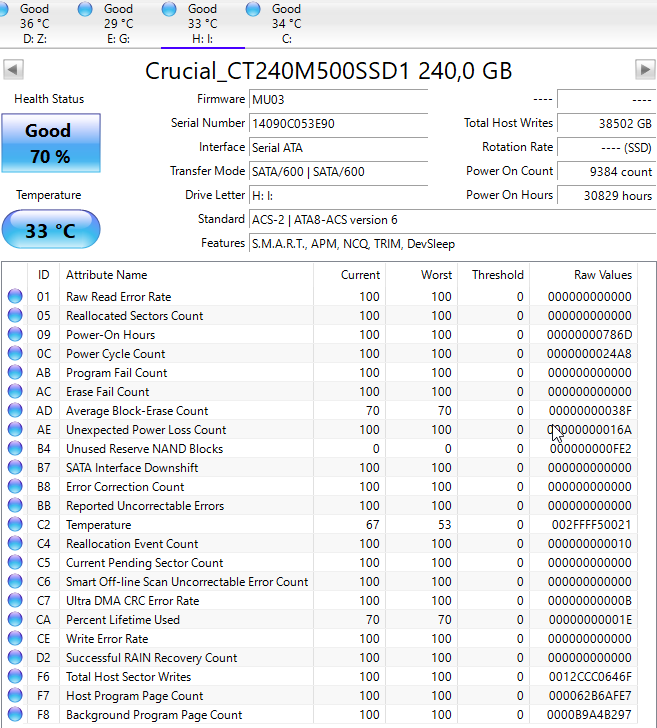
Task: Click status icon for Ultra DMA CRC Error Rate
Action: (x=15, y=601)
